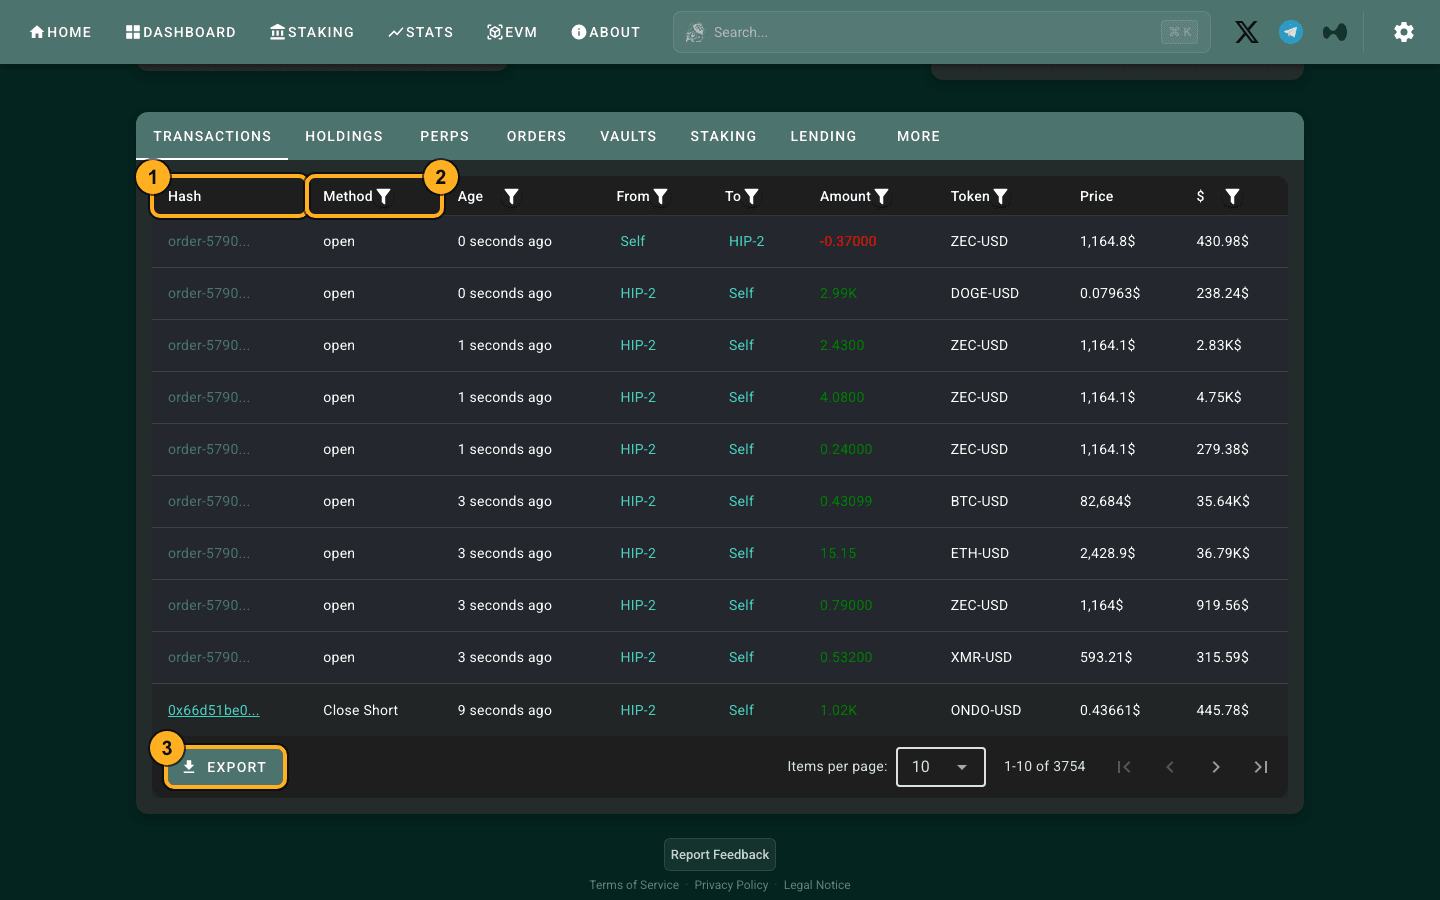
Task: Click the Report Feedback button
Action: (x=720, y=855)
